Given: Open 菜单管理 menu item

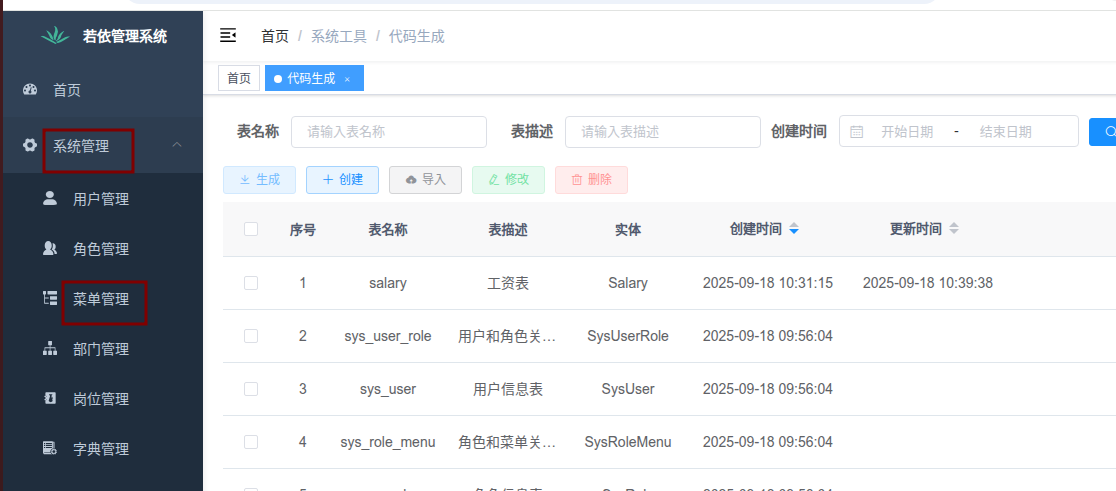Looking at the screenshot, I should point(101,299).
